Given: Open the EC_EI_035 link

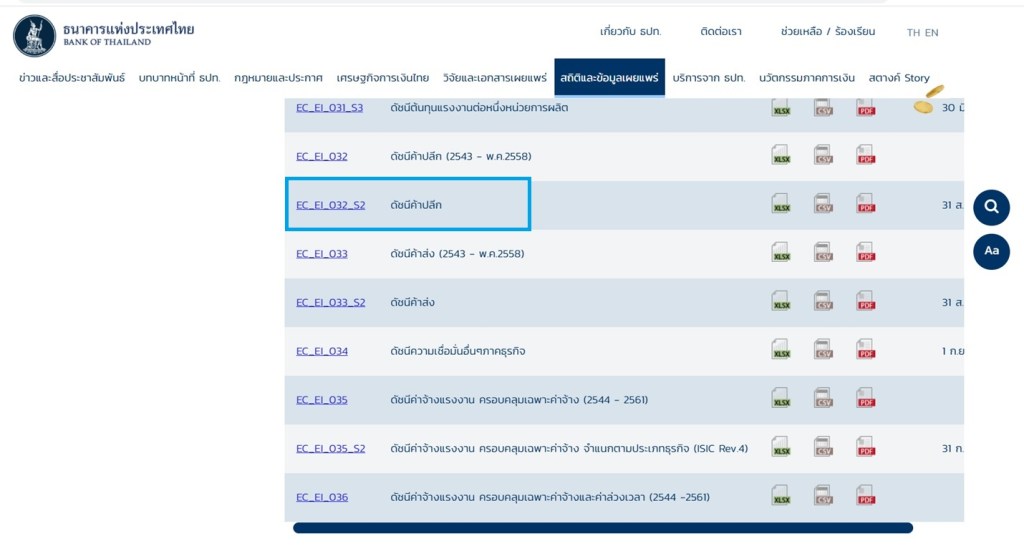Looking at the screenshot, I should 321,400.
